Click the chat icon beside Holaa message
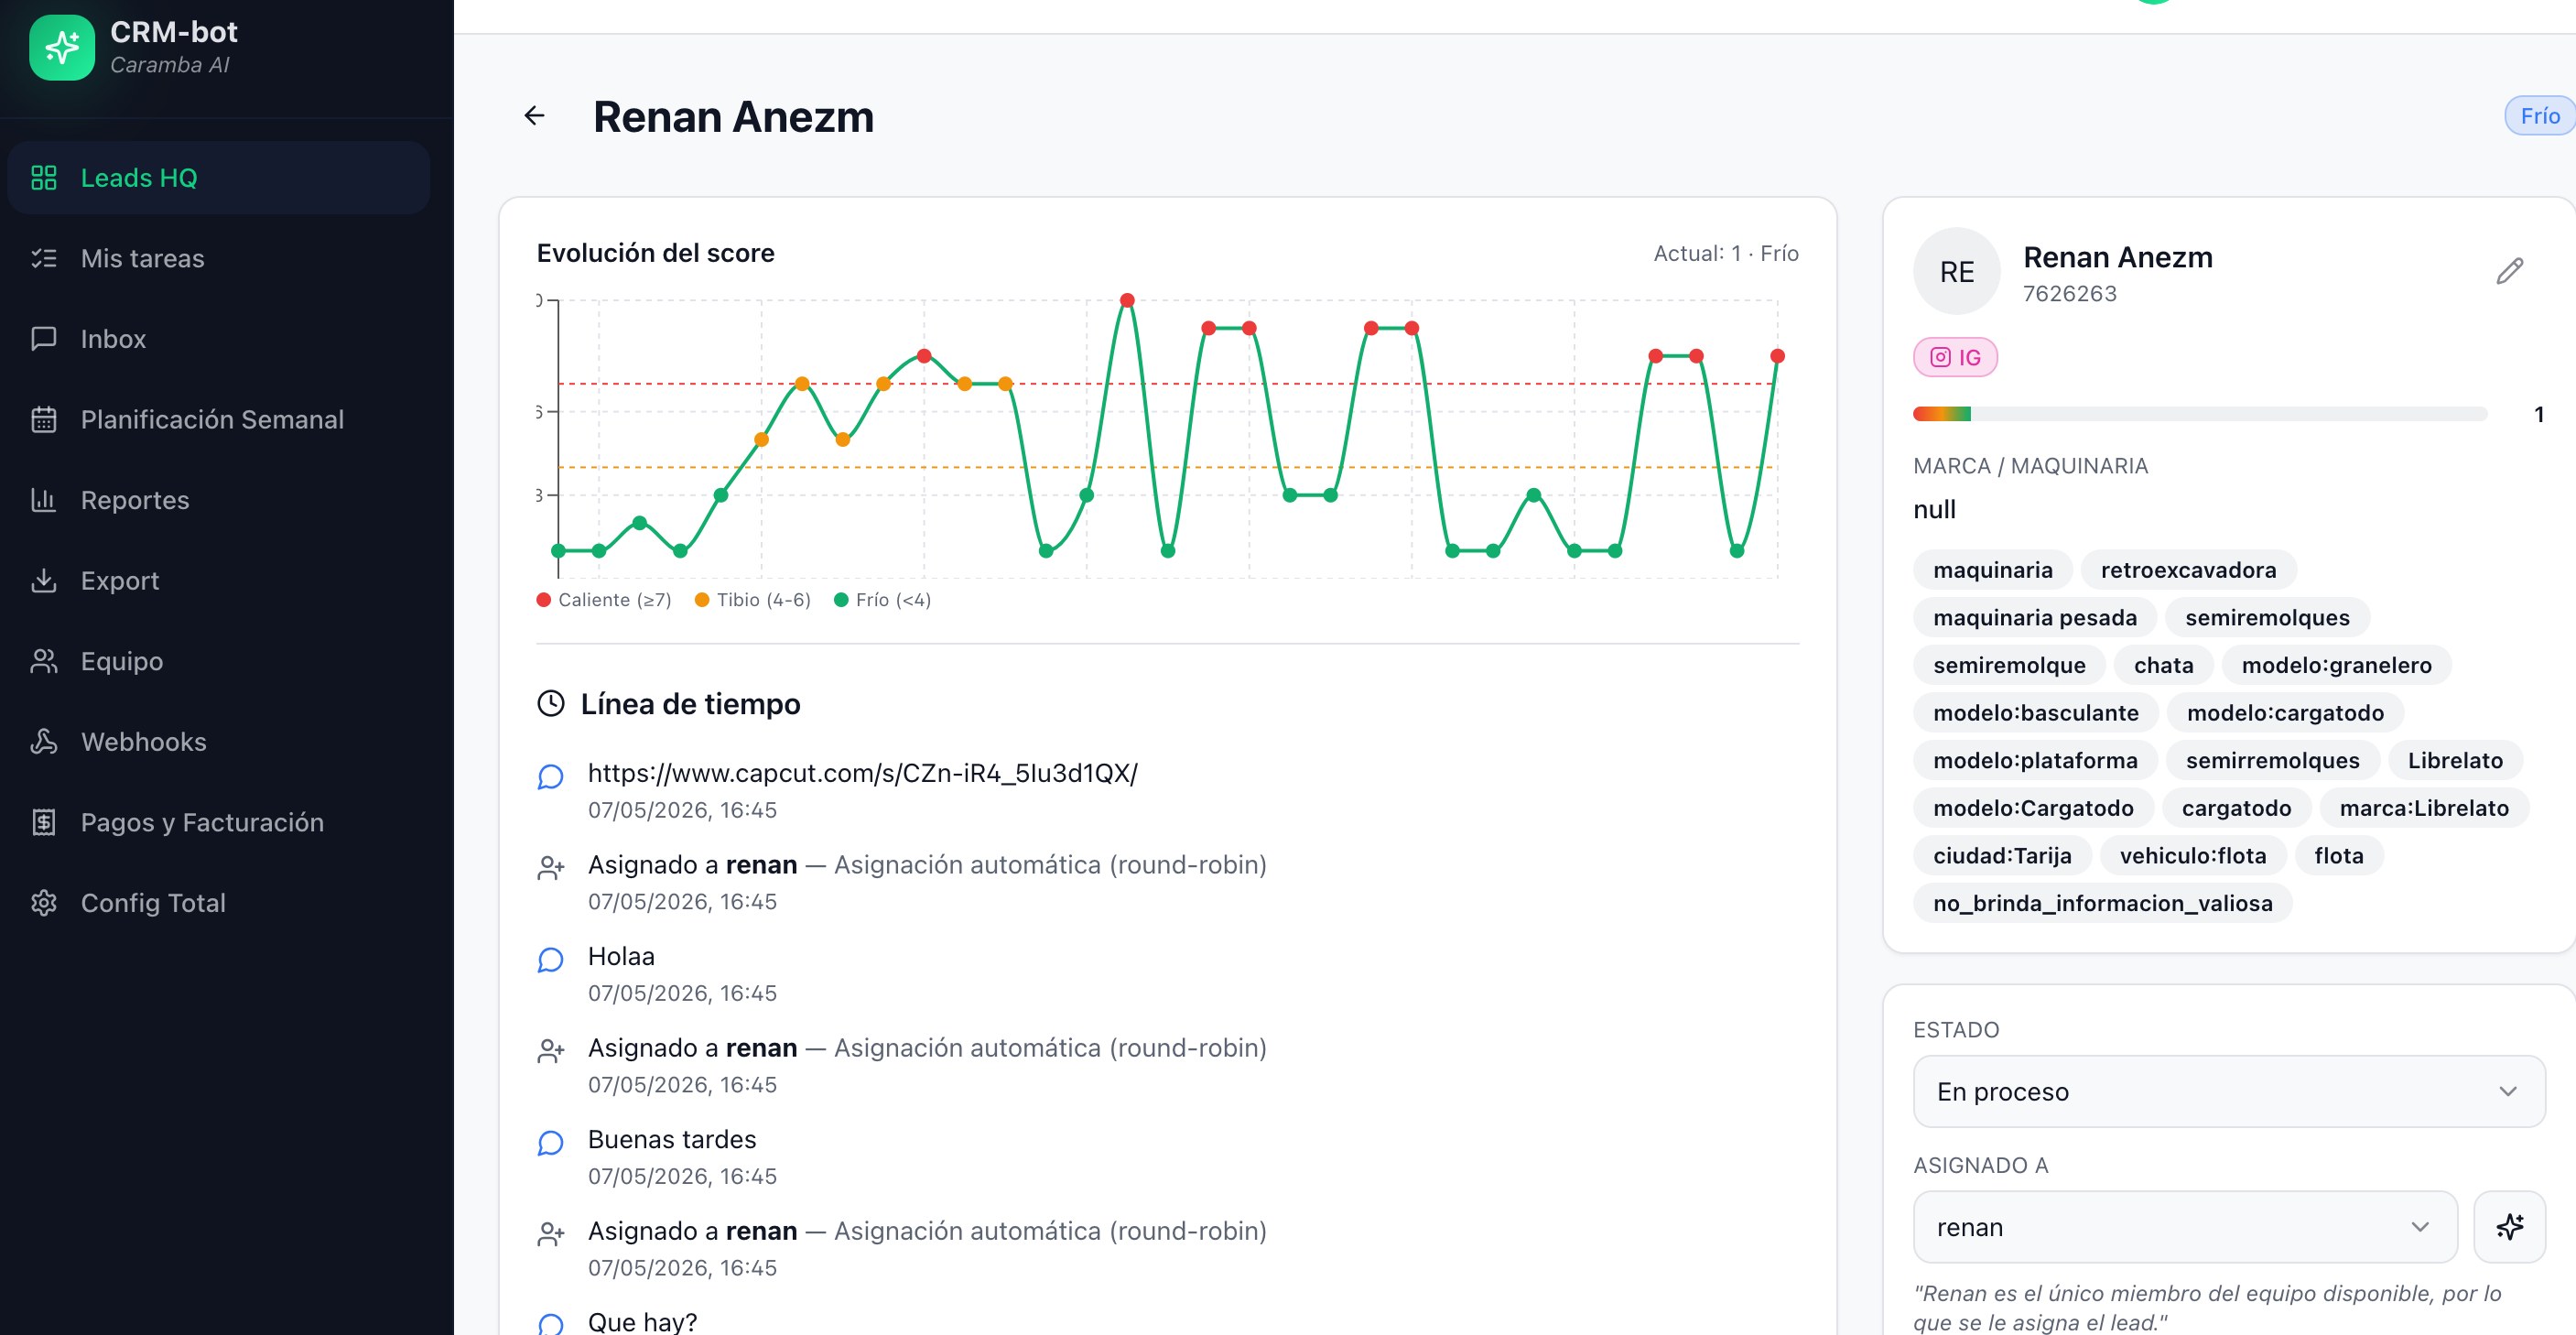Viewport: 2576px width, 1335px height. click(x=551, y=960)
